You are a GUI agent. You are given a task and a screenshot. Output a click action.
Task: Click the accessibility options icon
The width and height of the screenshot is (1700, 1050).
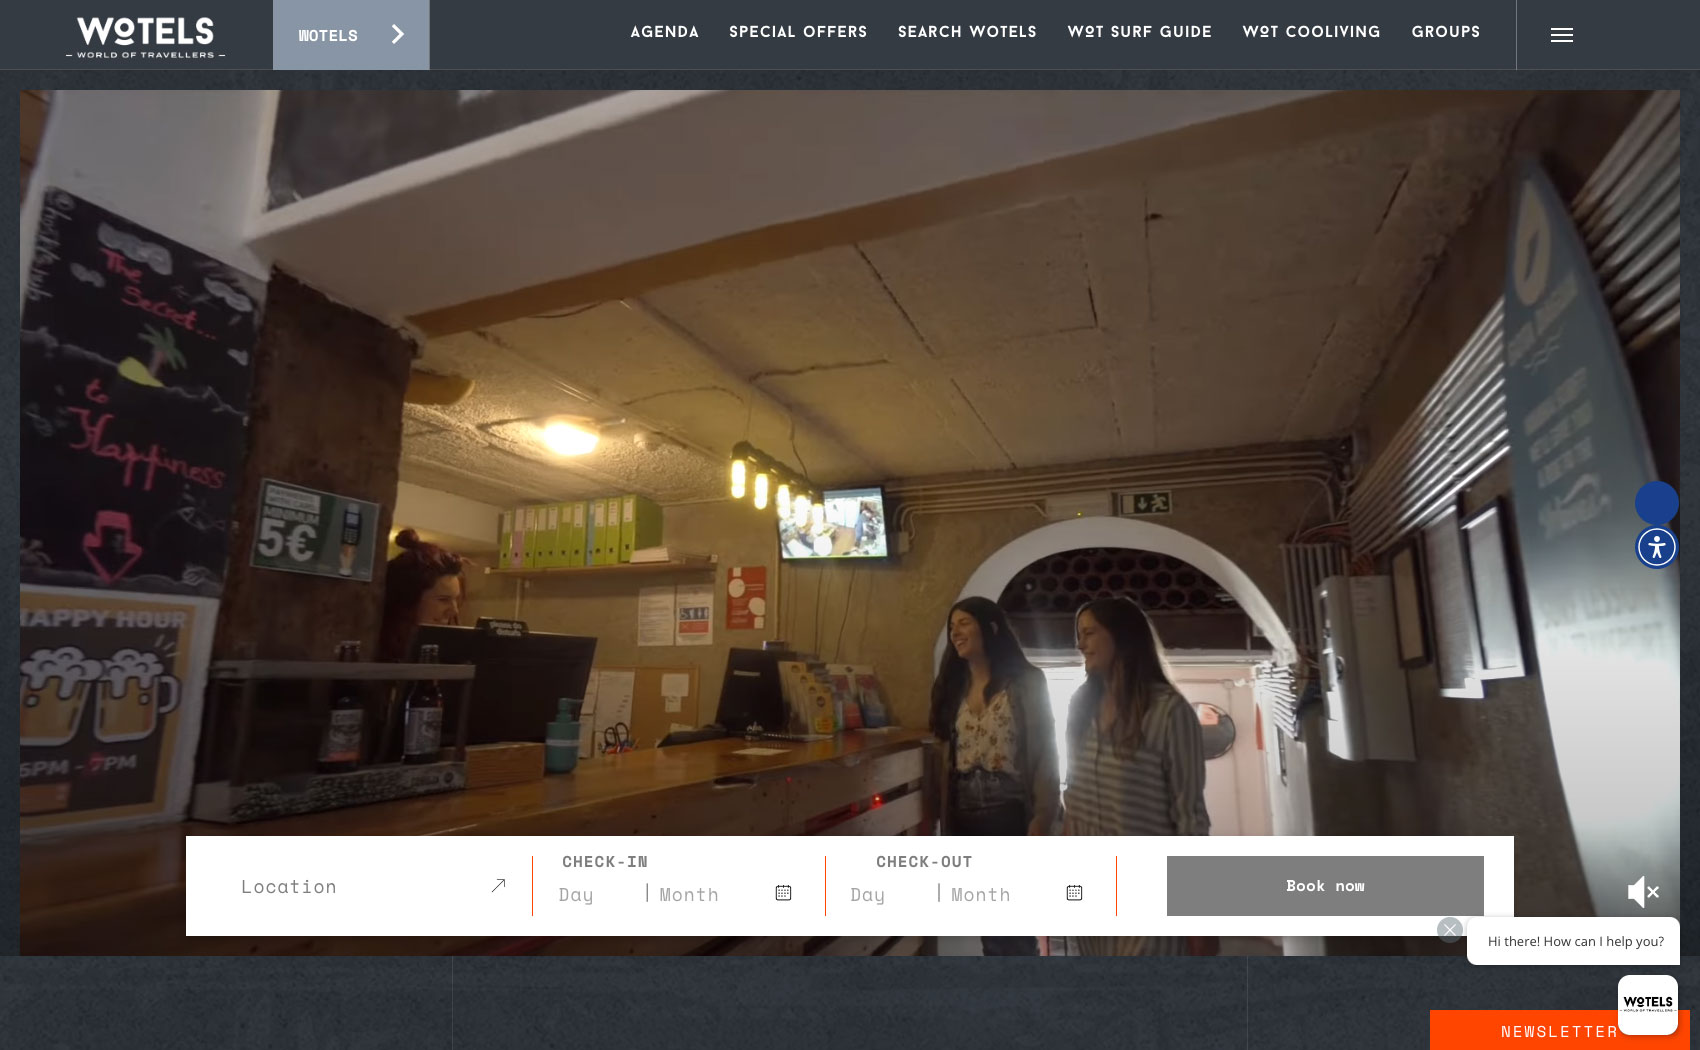click(1656, 547)
